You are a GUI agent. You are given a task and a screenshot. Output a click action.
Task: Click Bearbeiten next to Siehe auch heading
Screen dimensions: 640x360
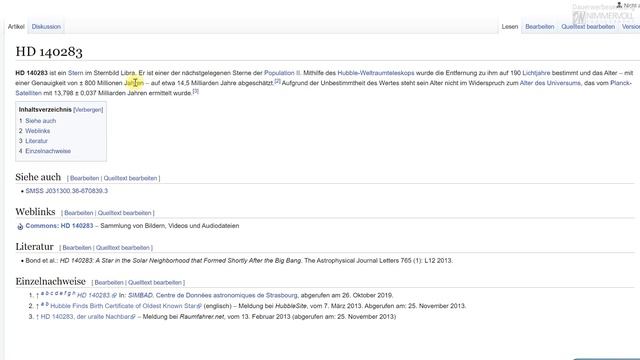pos(84,178)
